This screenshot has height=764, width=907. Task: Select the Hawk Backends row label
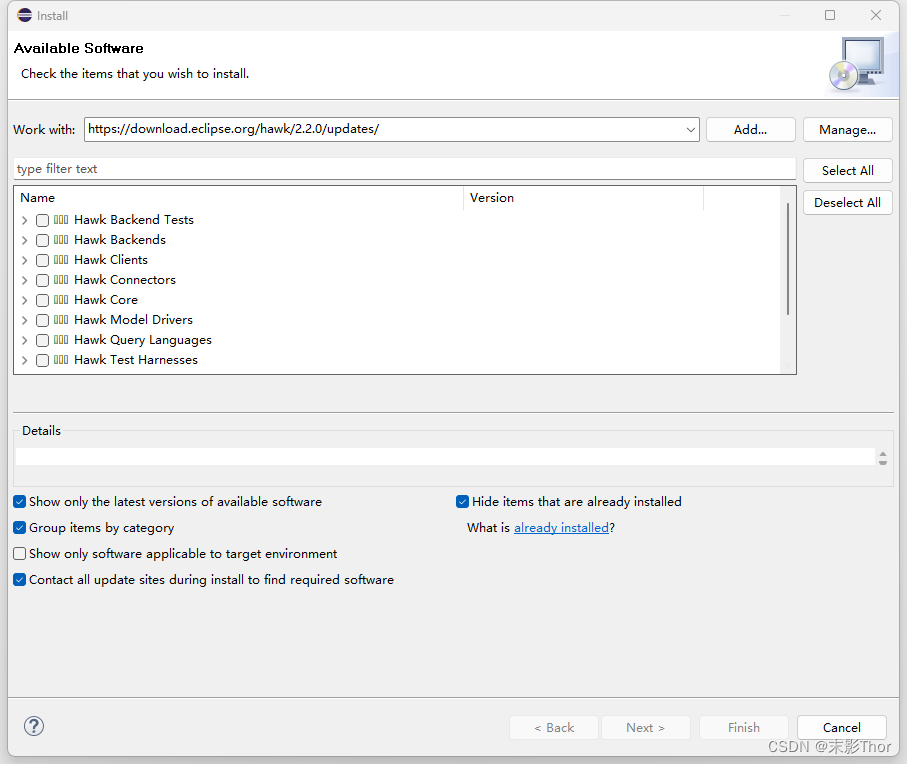120,239
